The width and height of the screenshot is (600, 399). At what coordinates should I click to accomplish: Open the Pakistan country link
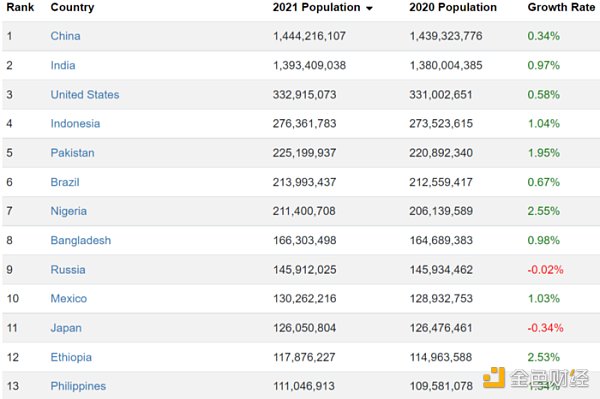pyautogui.click(x=72, y=153)
